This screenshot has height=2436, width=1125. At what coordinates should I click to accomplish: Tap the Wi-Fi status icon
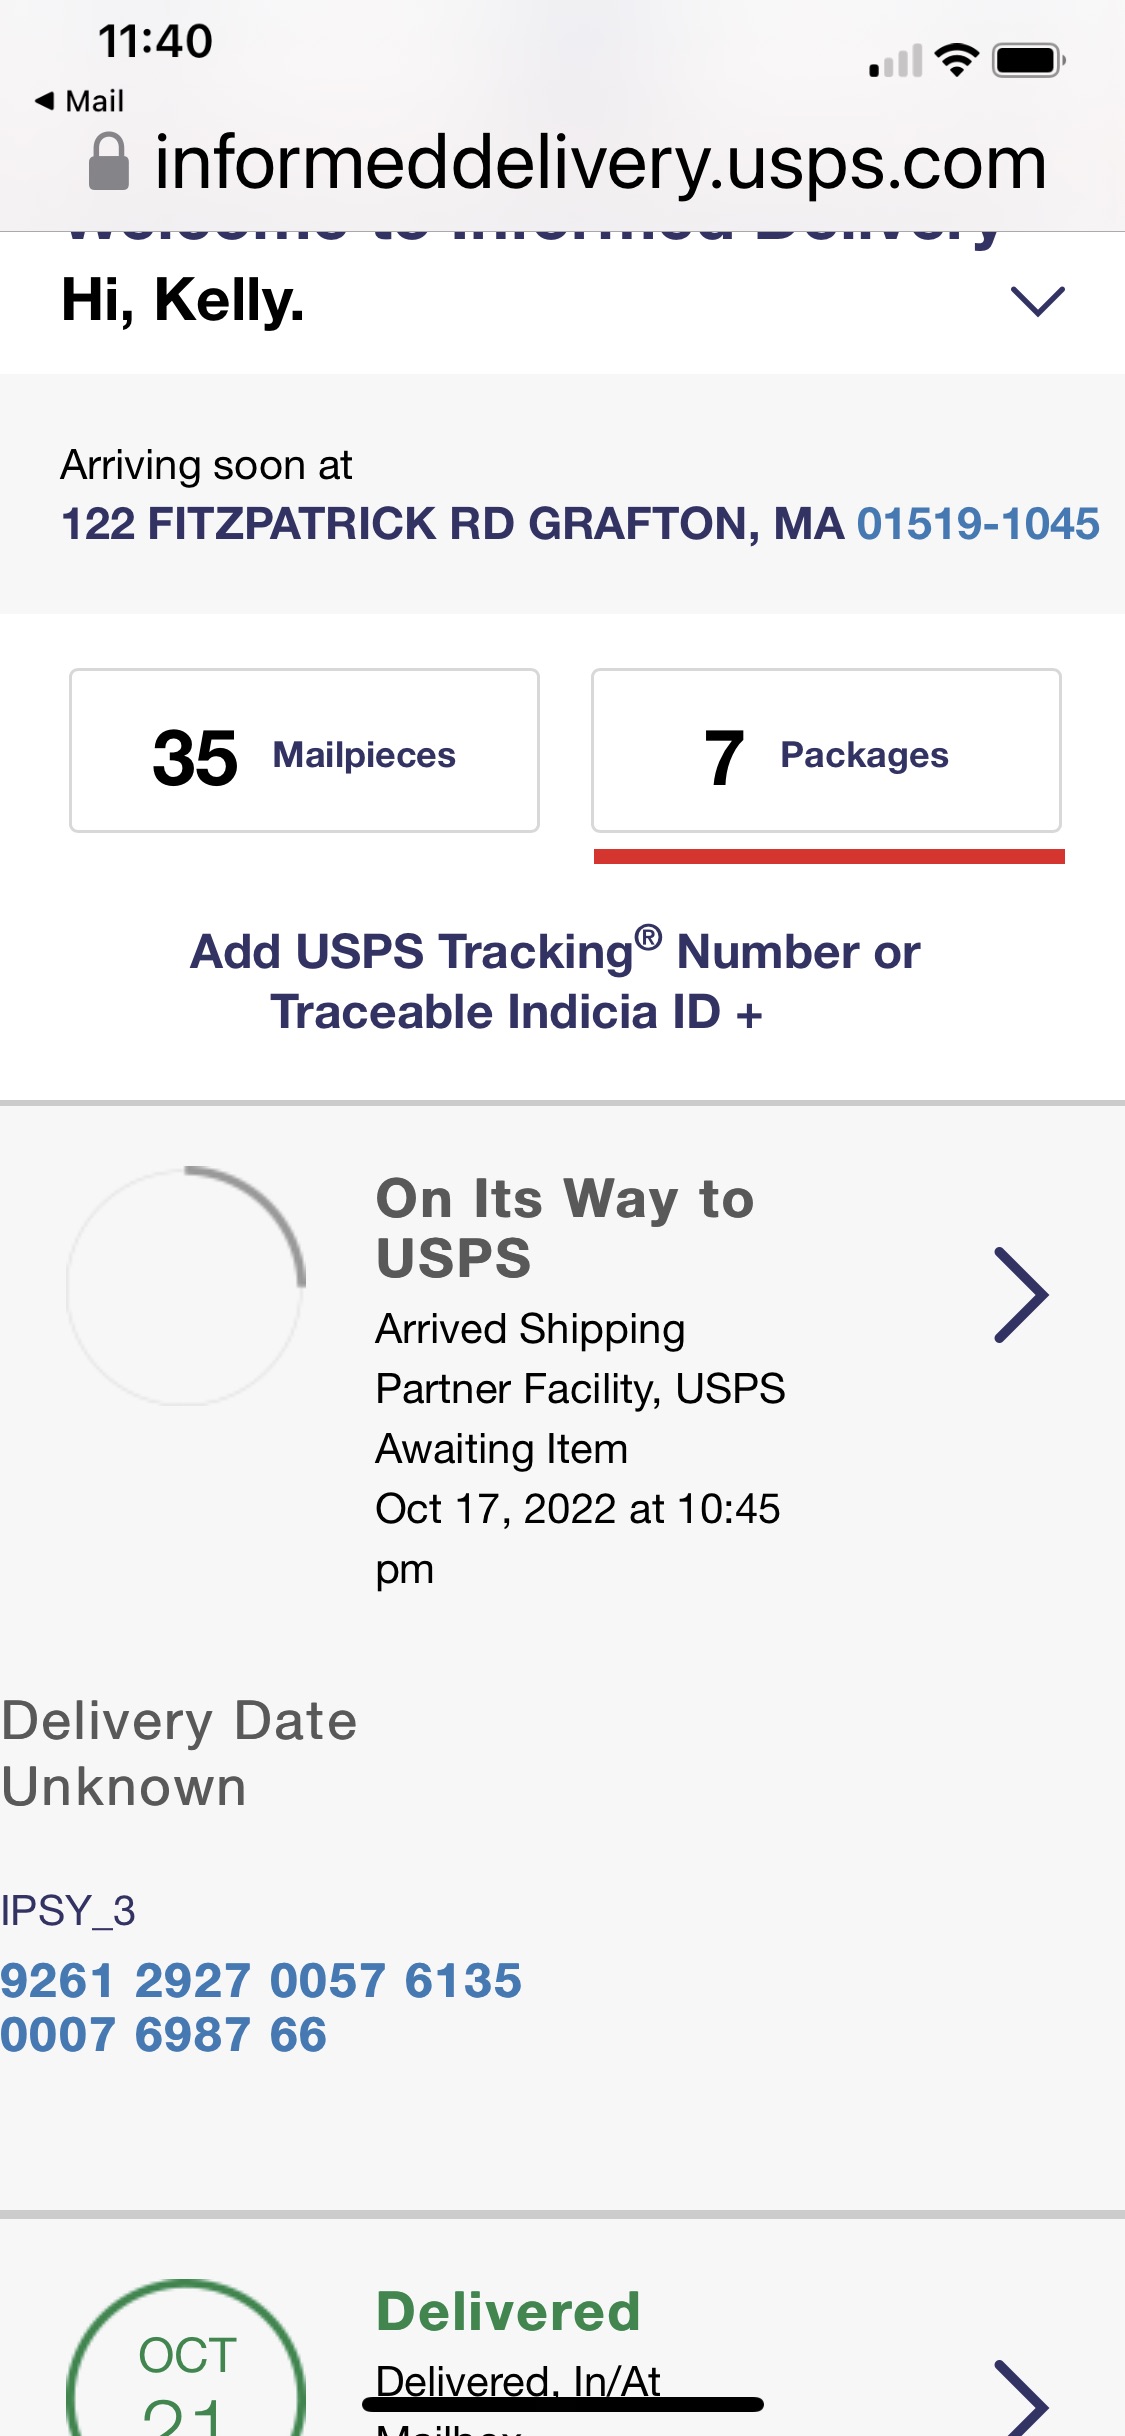[x=956, y=60]
